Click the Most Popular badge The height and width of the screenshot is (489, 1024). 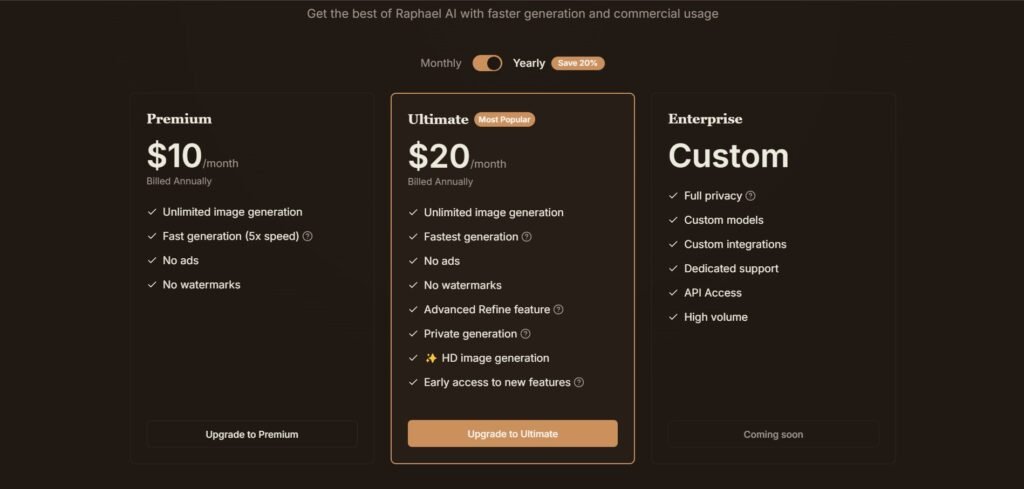point(505,119)
